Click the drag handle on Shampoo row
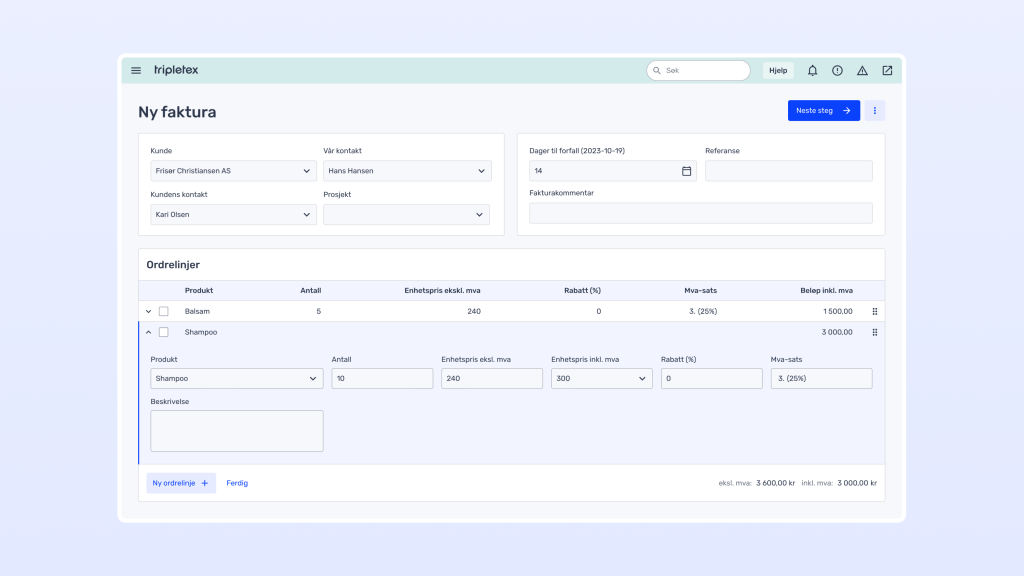1024x576 pixels. click(x=875, y=332)
